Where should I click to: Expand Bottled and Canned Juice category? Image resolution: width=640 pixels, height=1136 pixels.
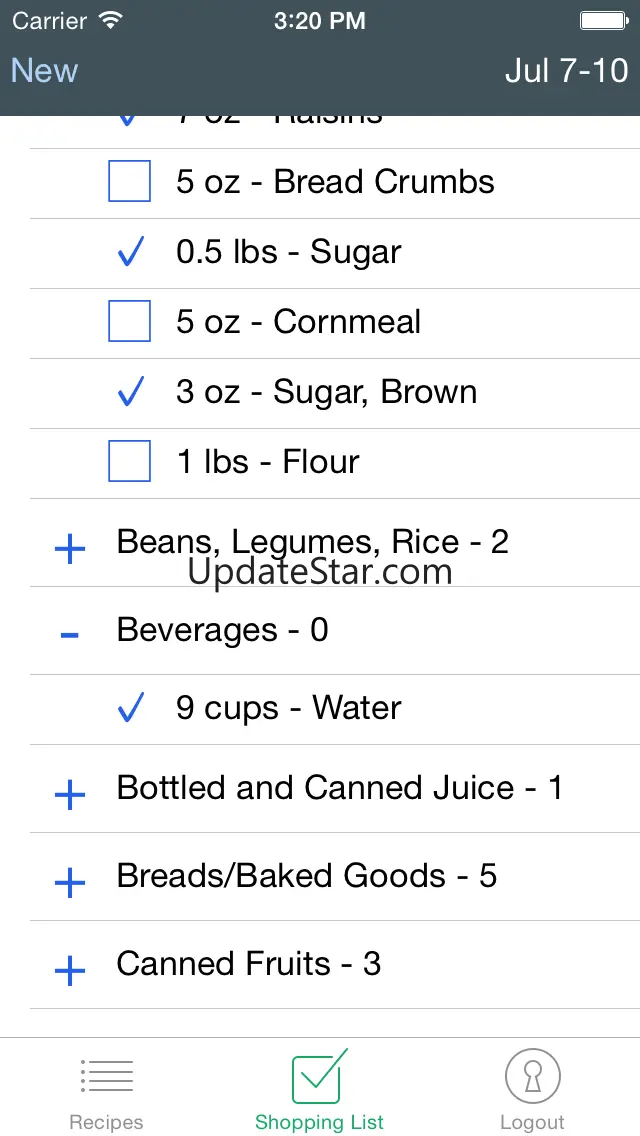click(69, 795)
